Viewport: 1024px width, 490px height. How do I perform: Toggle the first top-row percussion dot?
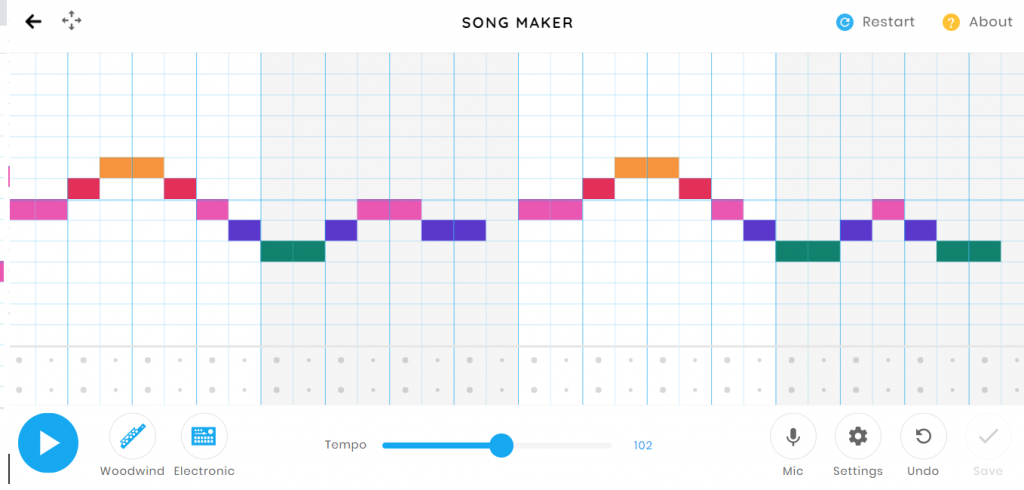tap(19, 359)
